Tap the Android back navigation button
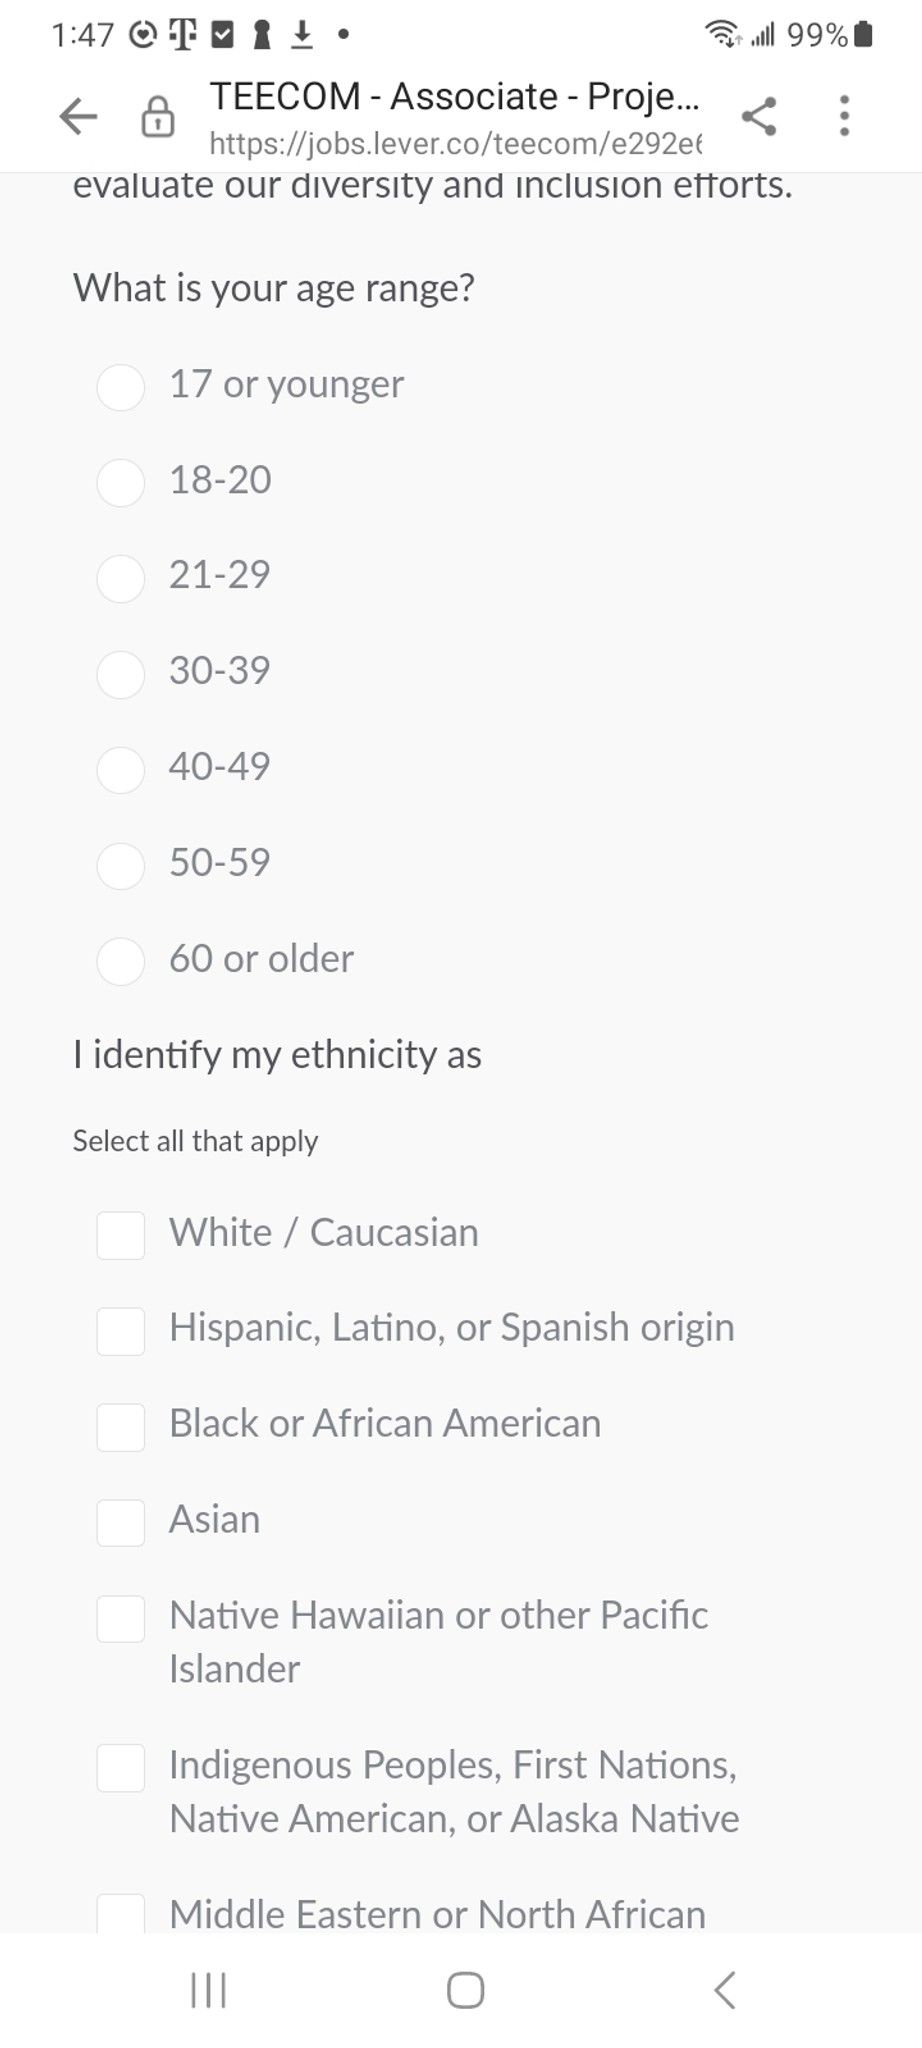The image size is (922, 2048). pyautogui.click(x=725, y=1990)
